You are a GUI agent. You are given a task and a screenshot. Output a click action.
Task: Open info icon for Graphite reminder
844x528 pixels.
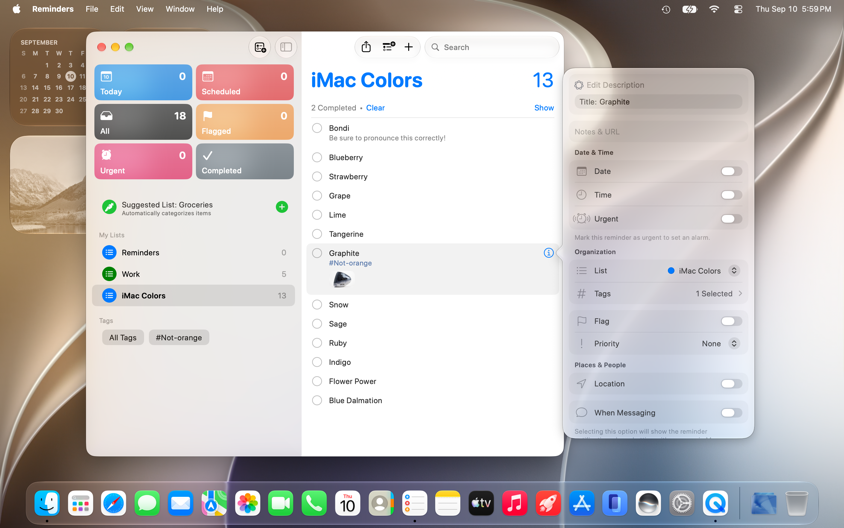click(548, 253)
